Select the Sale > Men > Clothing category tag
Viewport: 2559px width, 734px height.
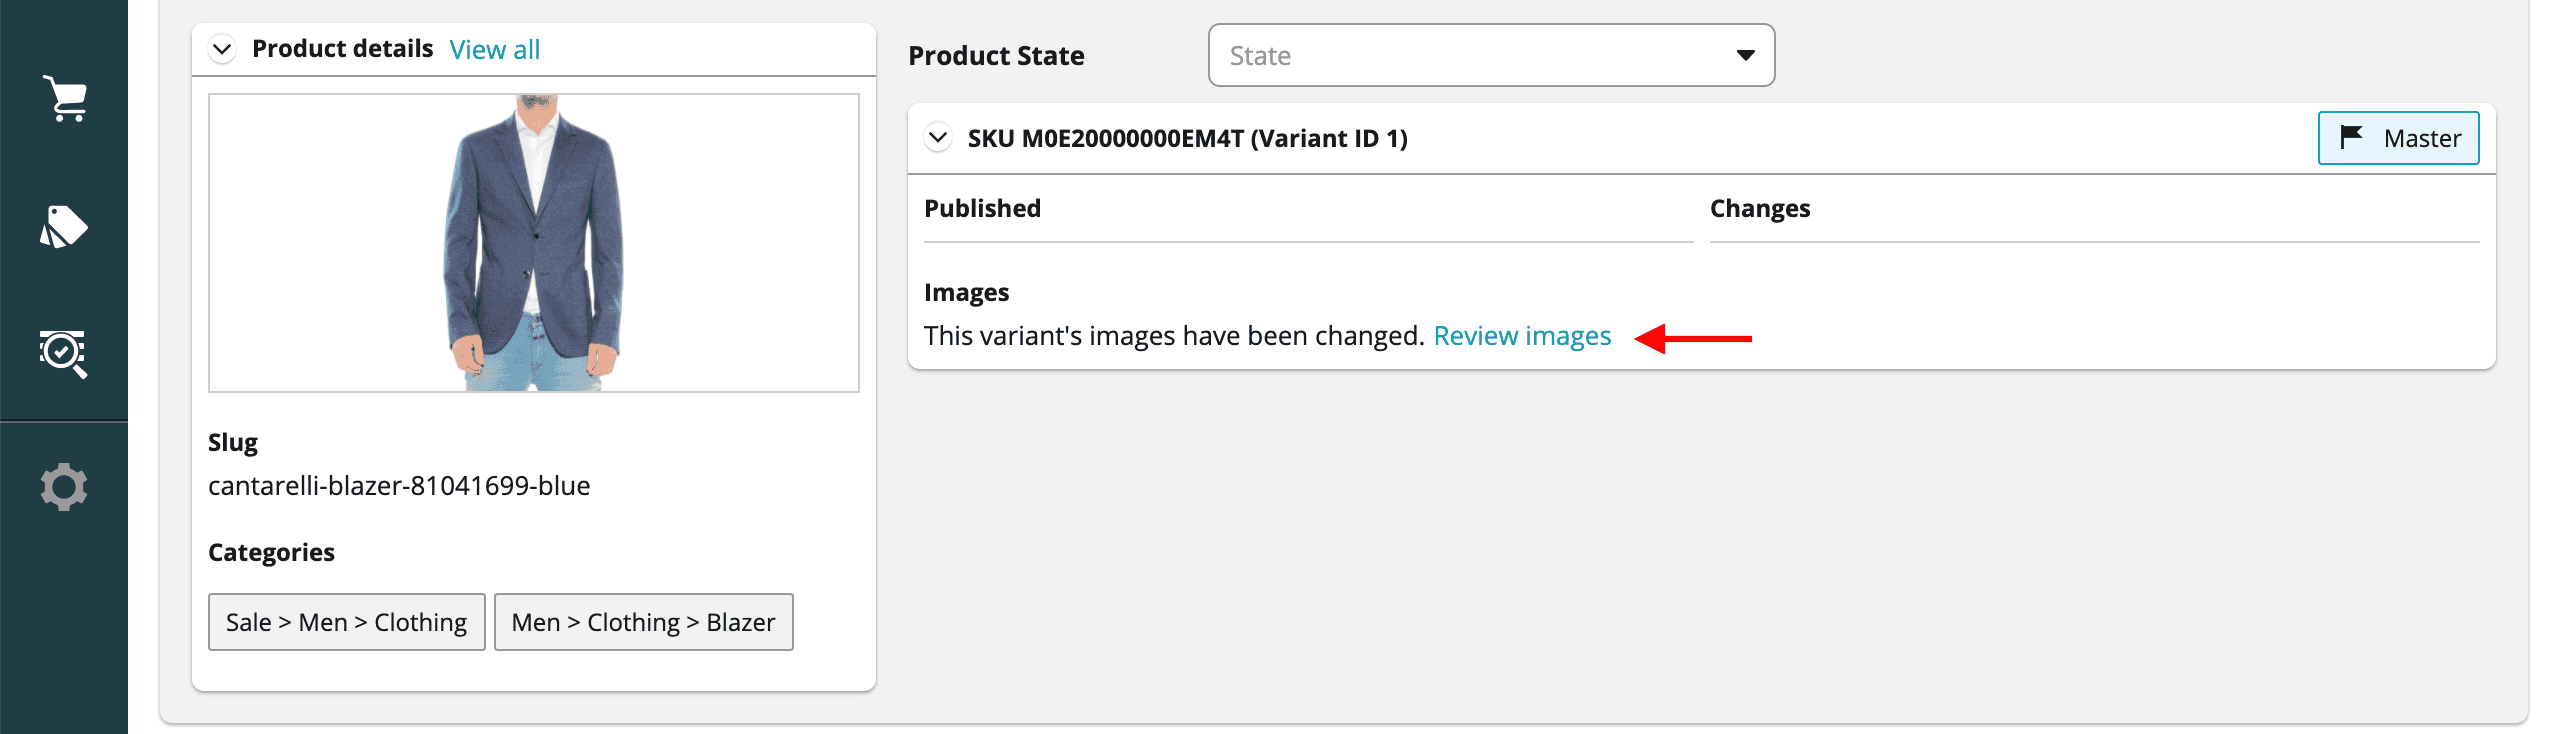[x=346, y=622]
